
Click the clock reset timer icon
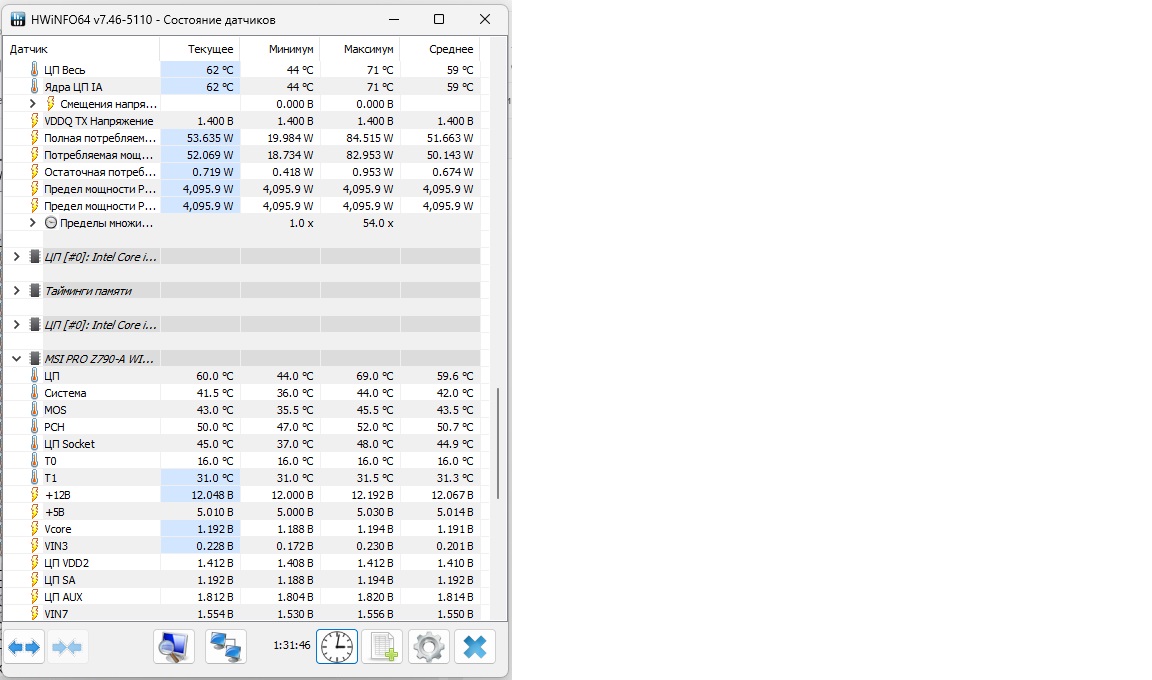click(337, 647)
